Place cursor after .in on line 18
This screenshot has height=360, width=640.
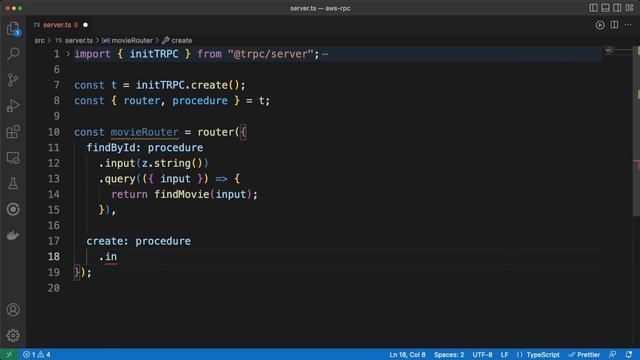click(118, 257)
